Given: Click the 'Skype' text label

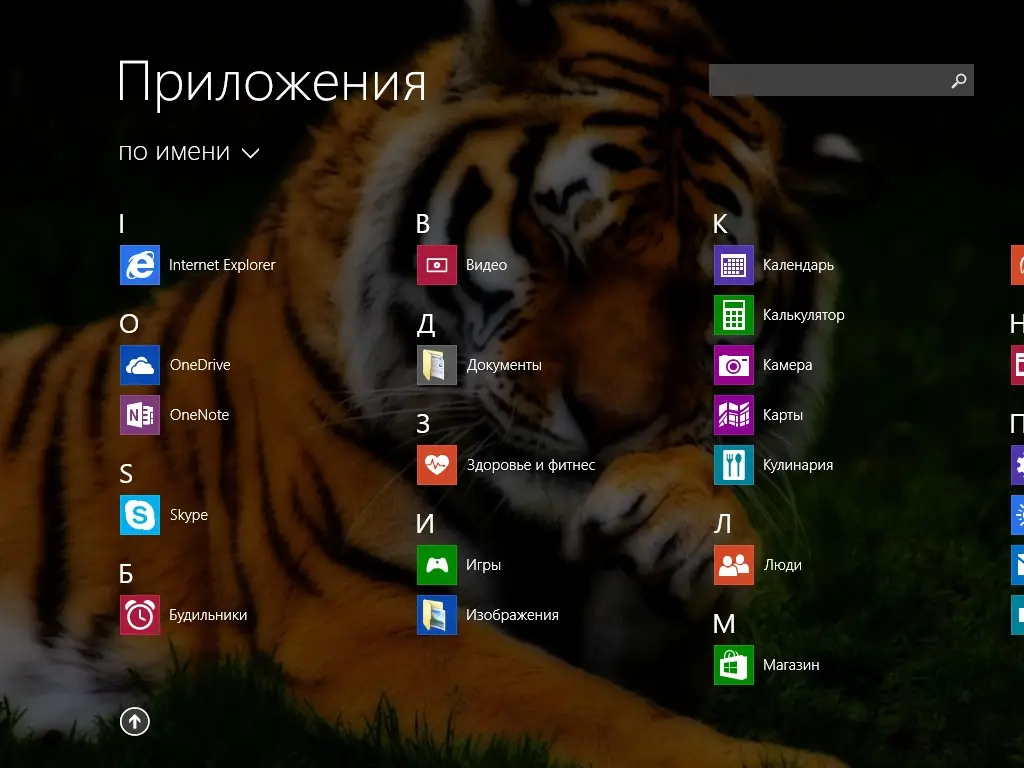Looking at the screenshot, I should [x=189, y=515].
